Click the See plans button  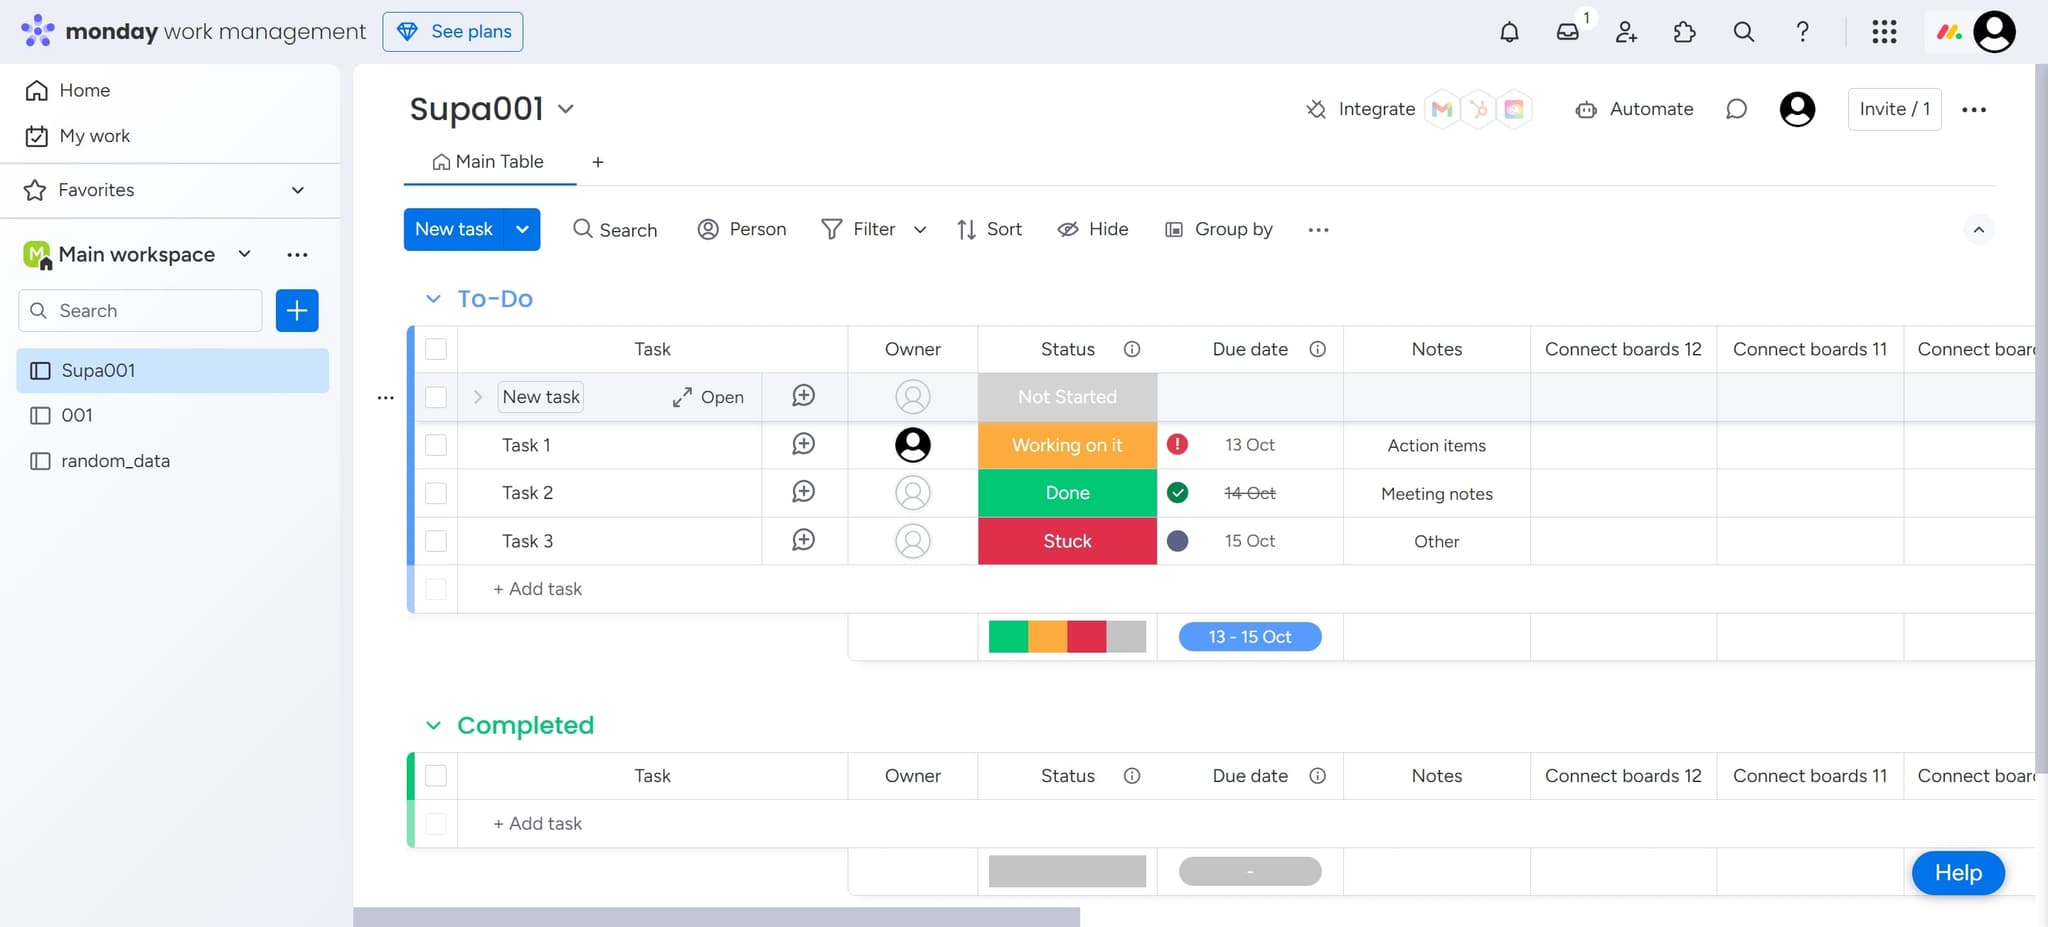pos(453,32)
